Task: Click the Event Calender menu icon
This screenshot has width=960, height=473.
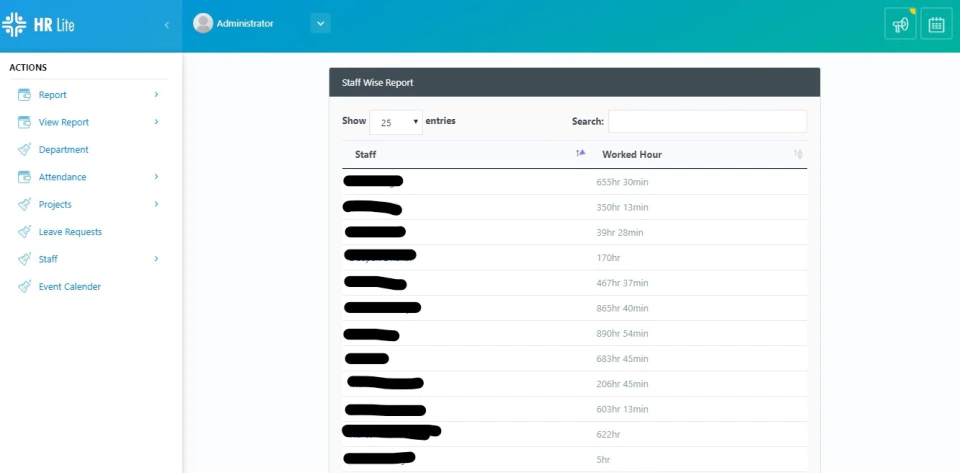Action: (24, 286)
